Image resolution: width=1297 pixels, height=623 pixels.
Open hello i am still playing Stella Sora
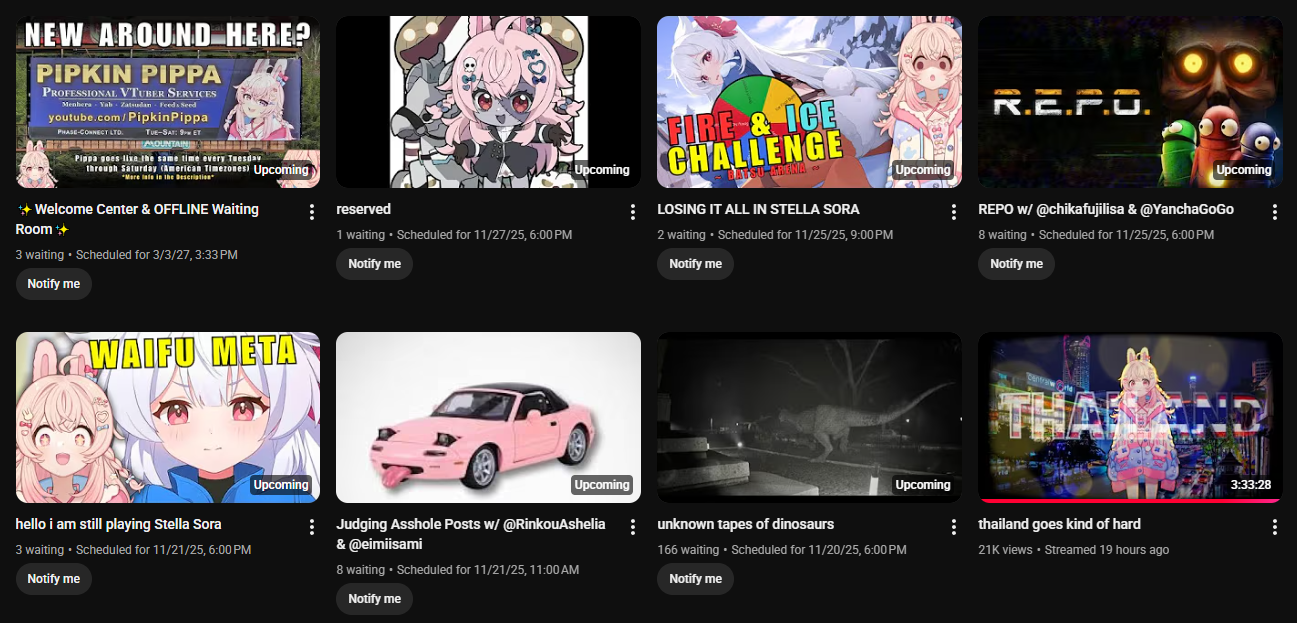pos(119,524)
